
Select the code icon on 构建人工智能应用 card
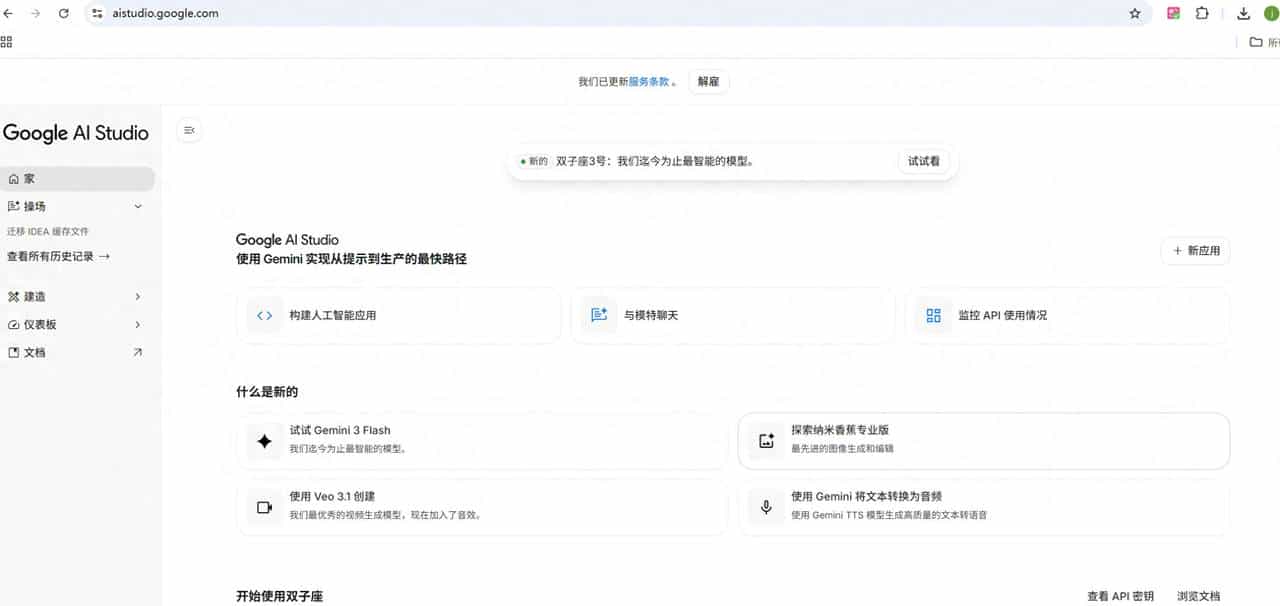click(264, 315)
